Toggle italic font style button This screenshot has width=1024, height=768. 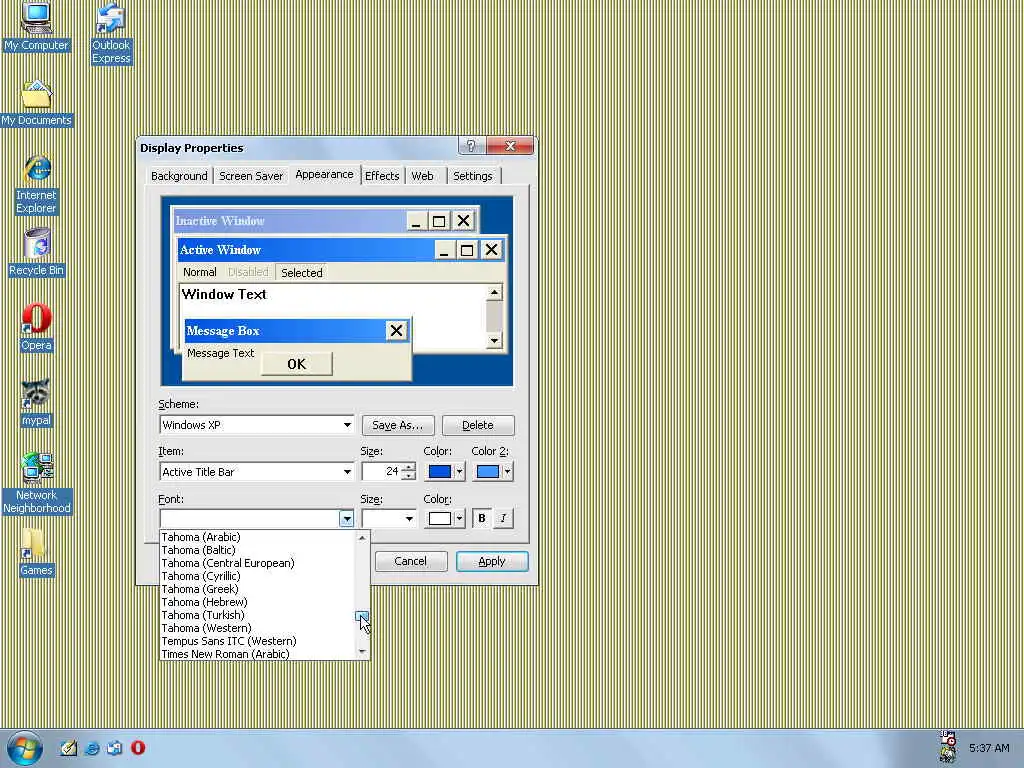point(503,519)
